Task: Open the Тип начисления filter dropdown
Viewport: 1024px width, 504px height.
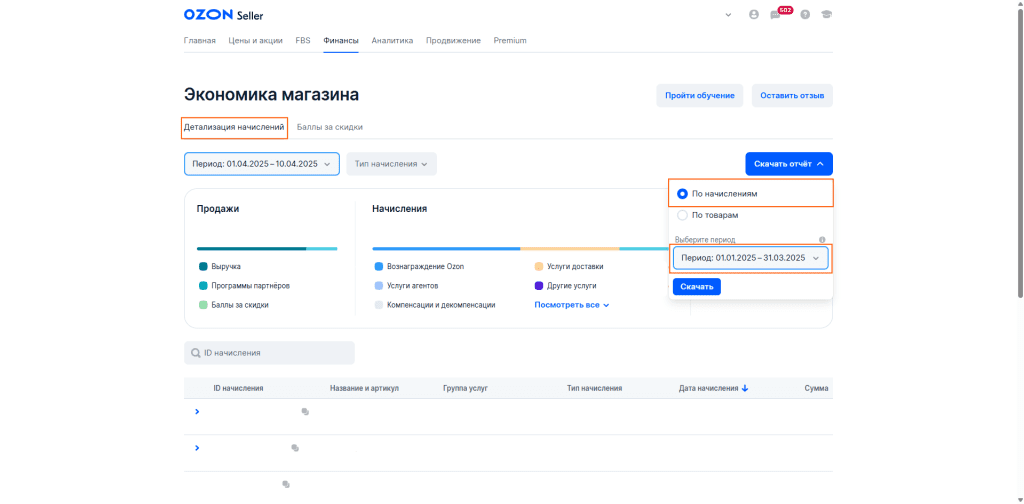Action: point(391,164)
